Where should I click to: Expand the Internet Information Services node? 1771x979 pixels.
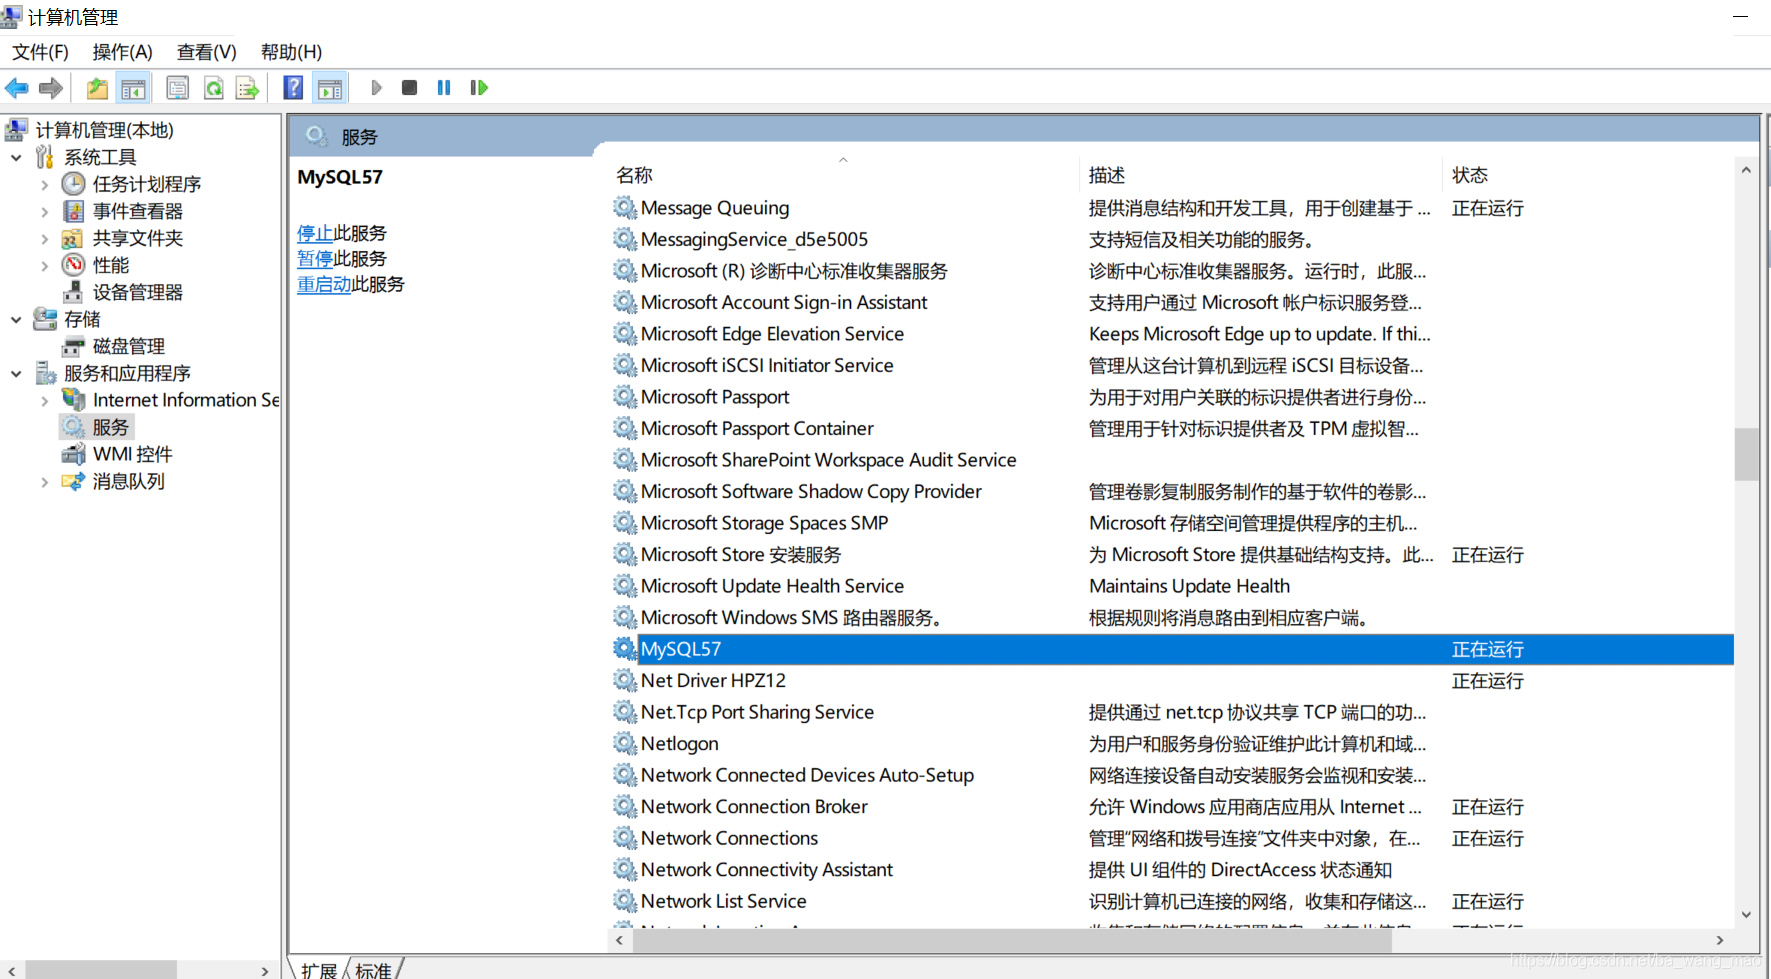[x=44, y=400]
